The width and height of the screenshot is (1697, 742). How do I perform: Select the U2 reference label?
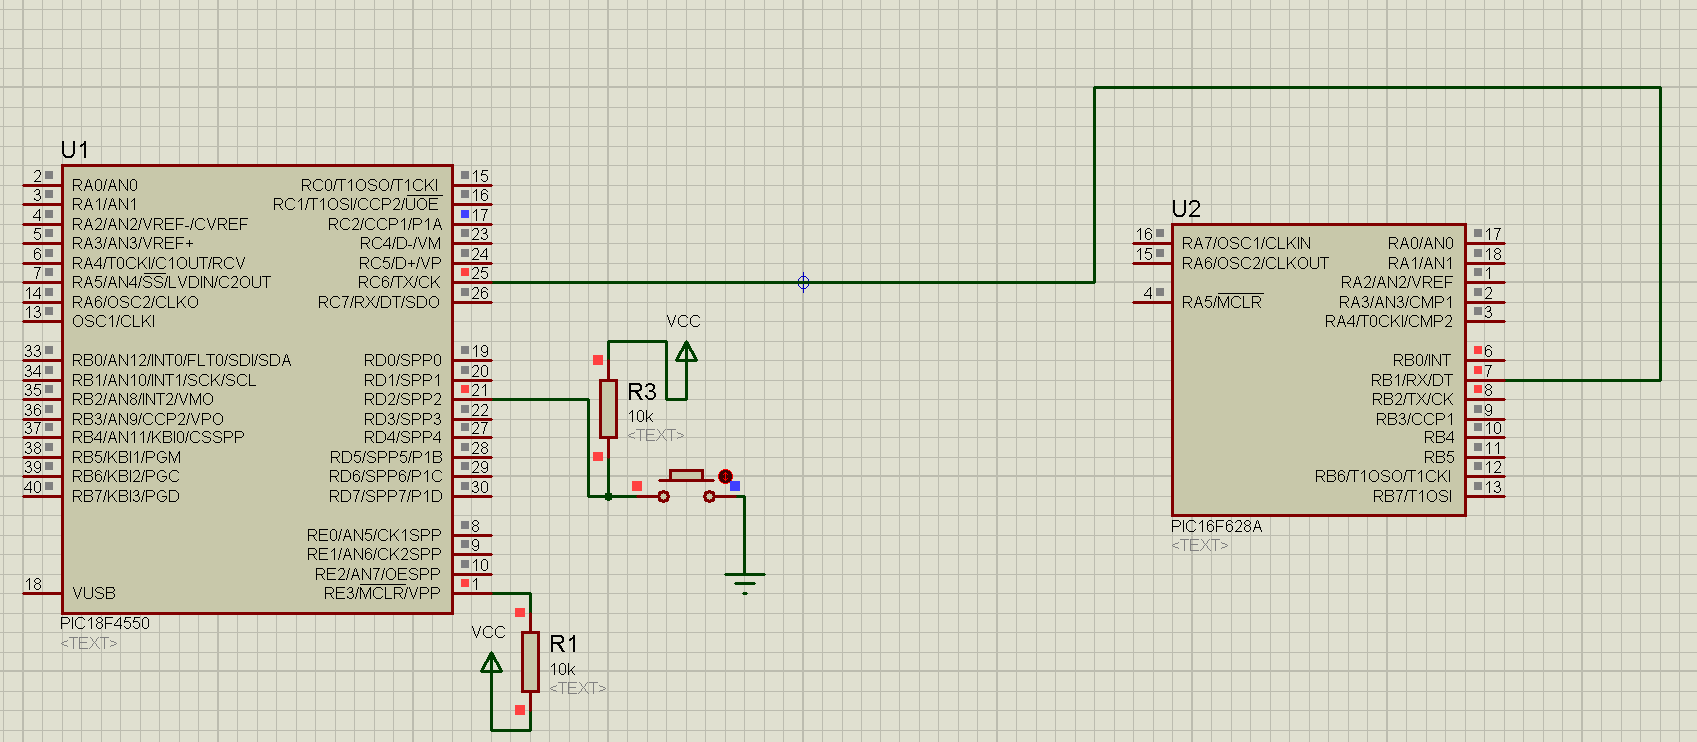coord(1186,209)
